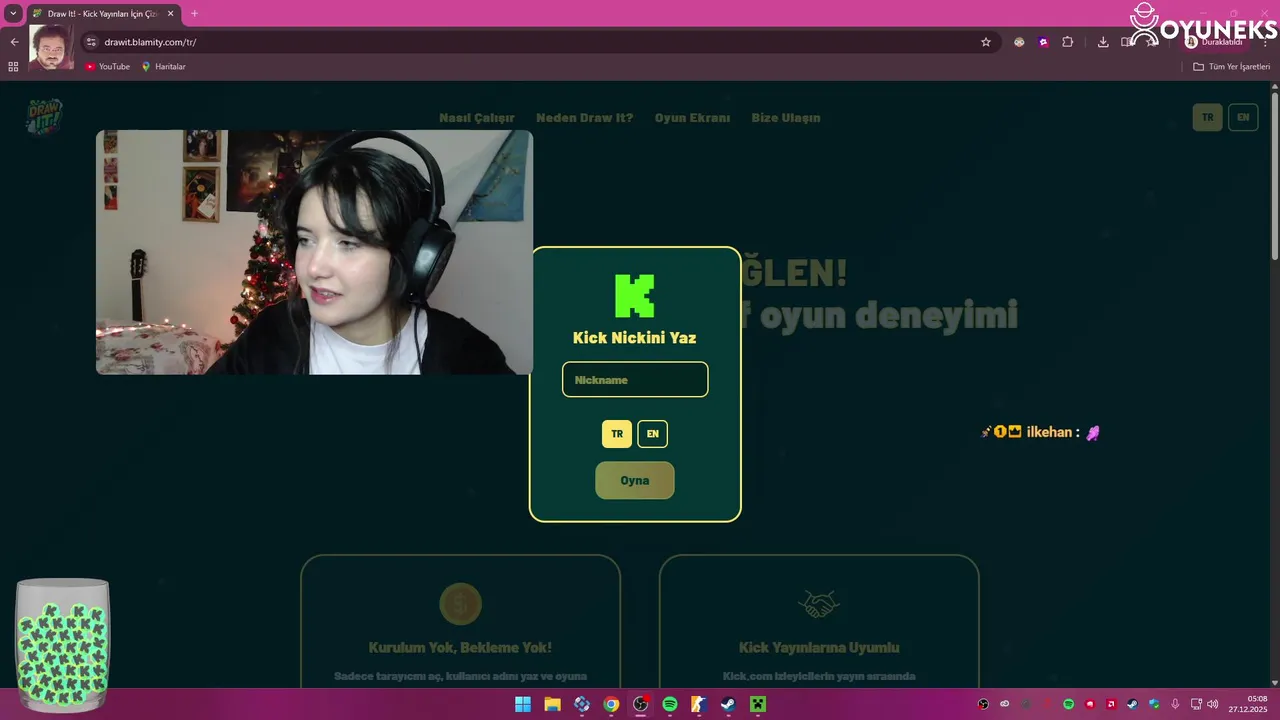Open the face avatar extension icon
This screenshot has width=1280, height=720.
(x=1019, y=42)
